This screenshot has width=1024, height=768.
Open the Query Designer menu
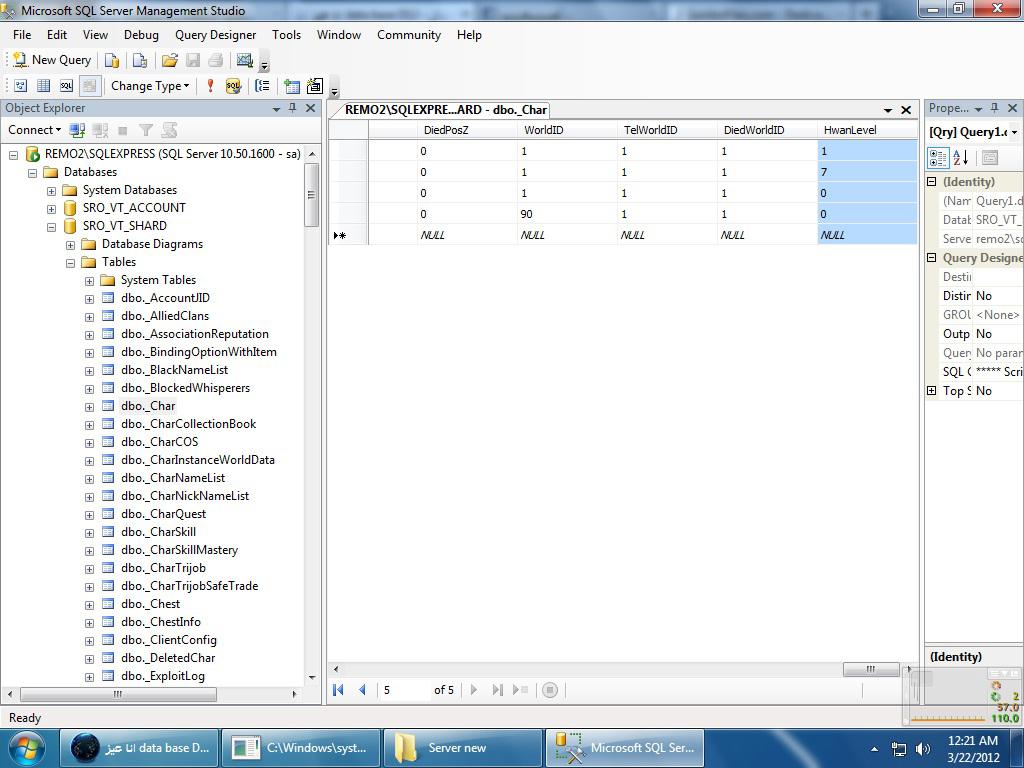[216, 35]
